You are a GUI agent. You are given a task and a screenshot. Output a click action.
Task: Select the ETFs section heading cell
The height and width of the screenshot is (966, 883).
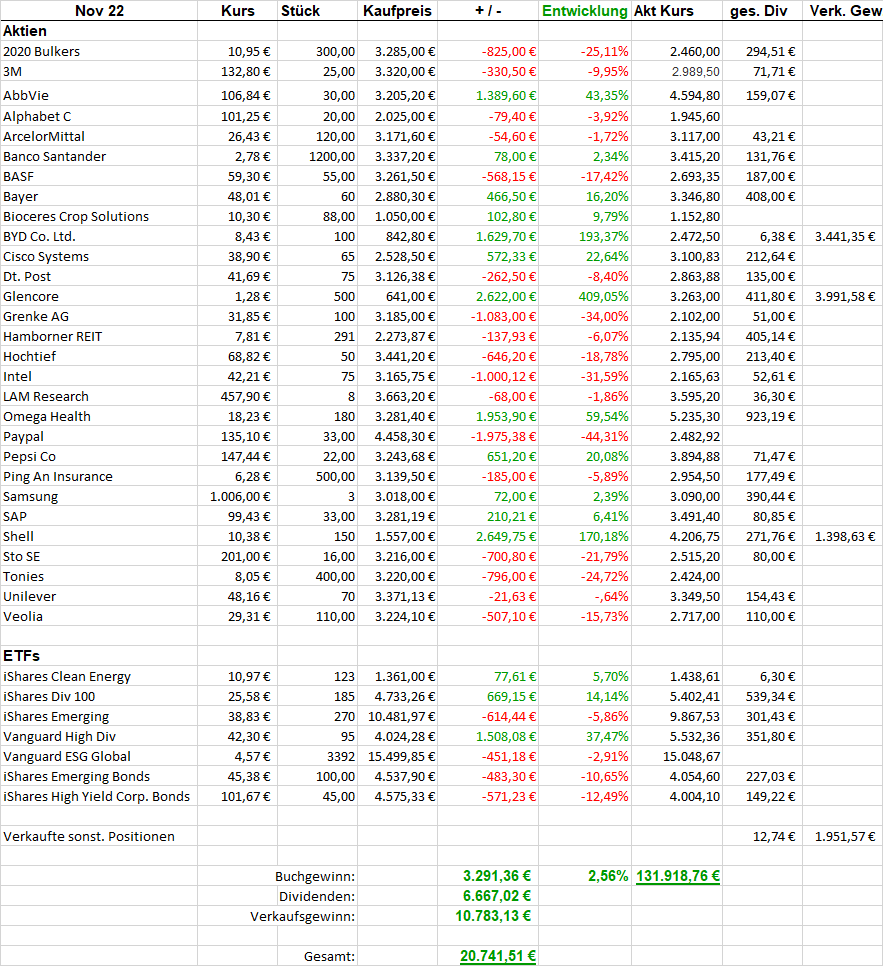click(22, 655)
